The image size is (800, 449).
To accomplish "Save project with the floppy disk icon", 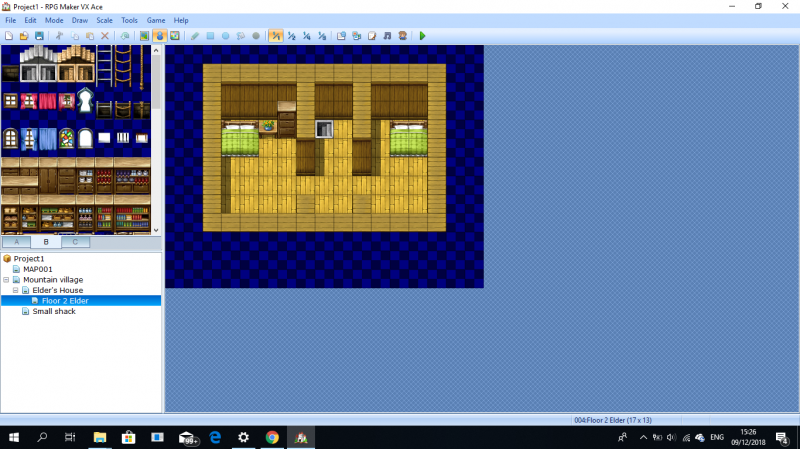I will tap(39, 36).
